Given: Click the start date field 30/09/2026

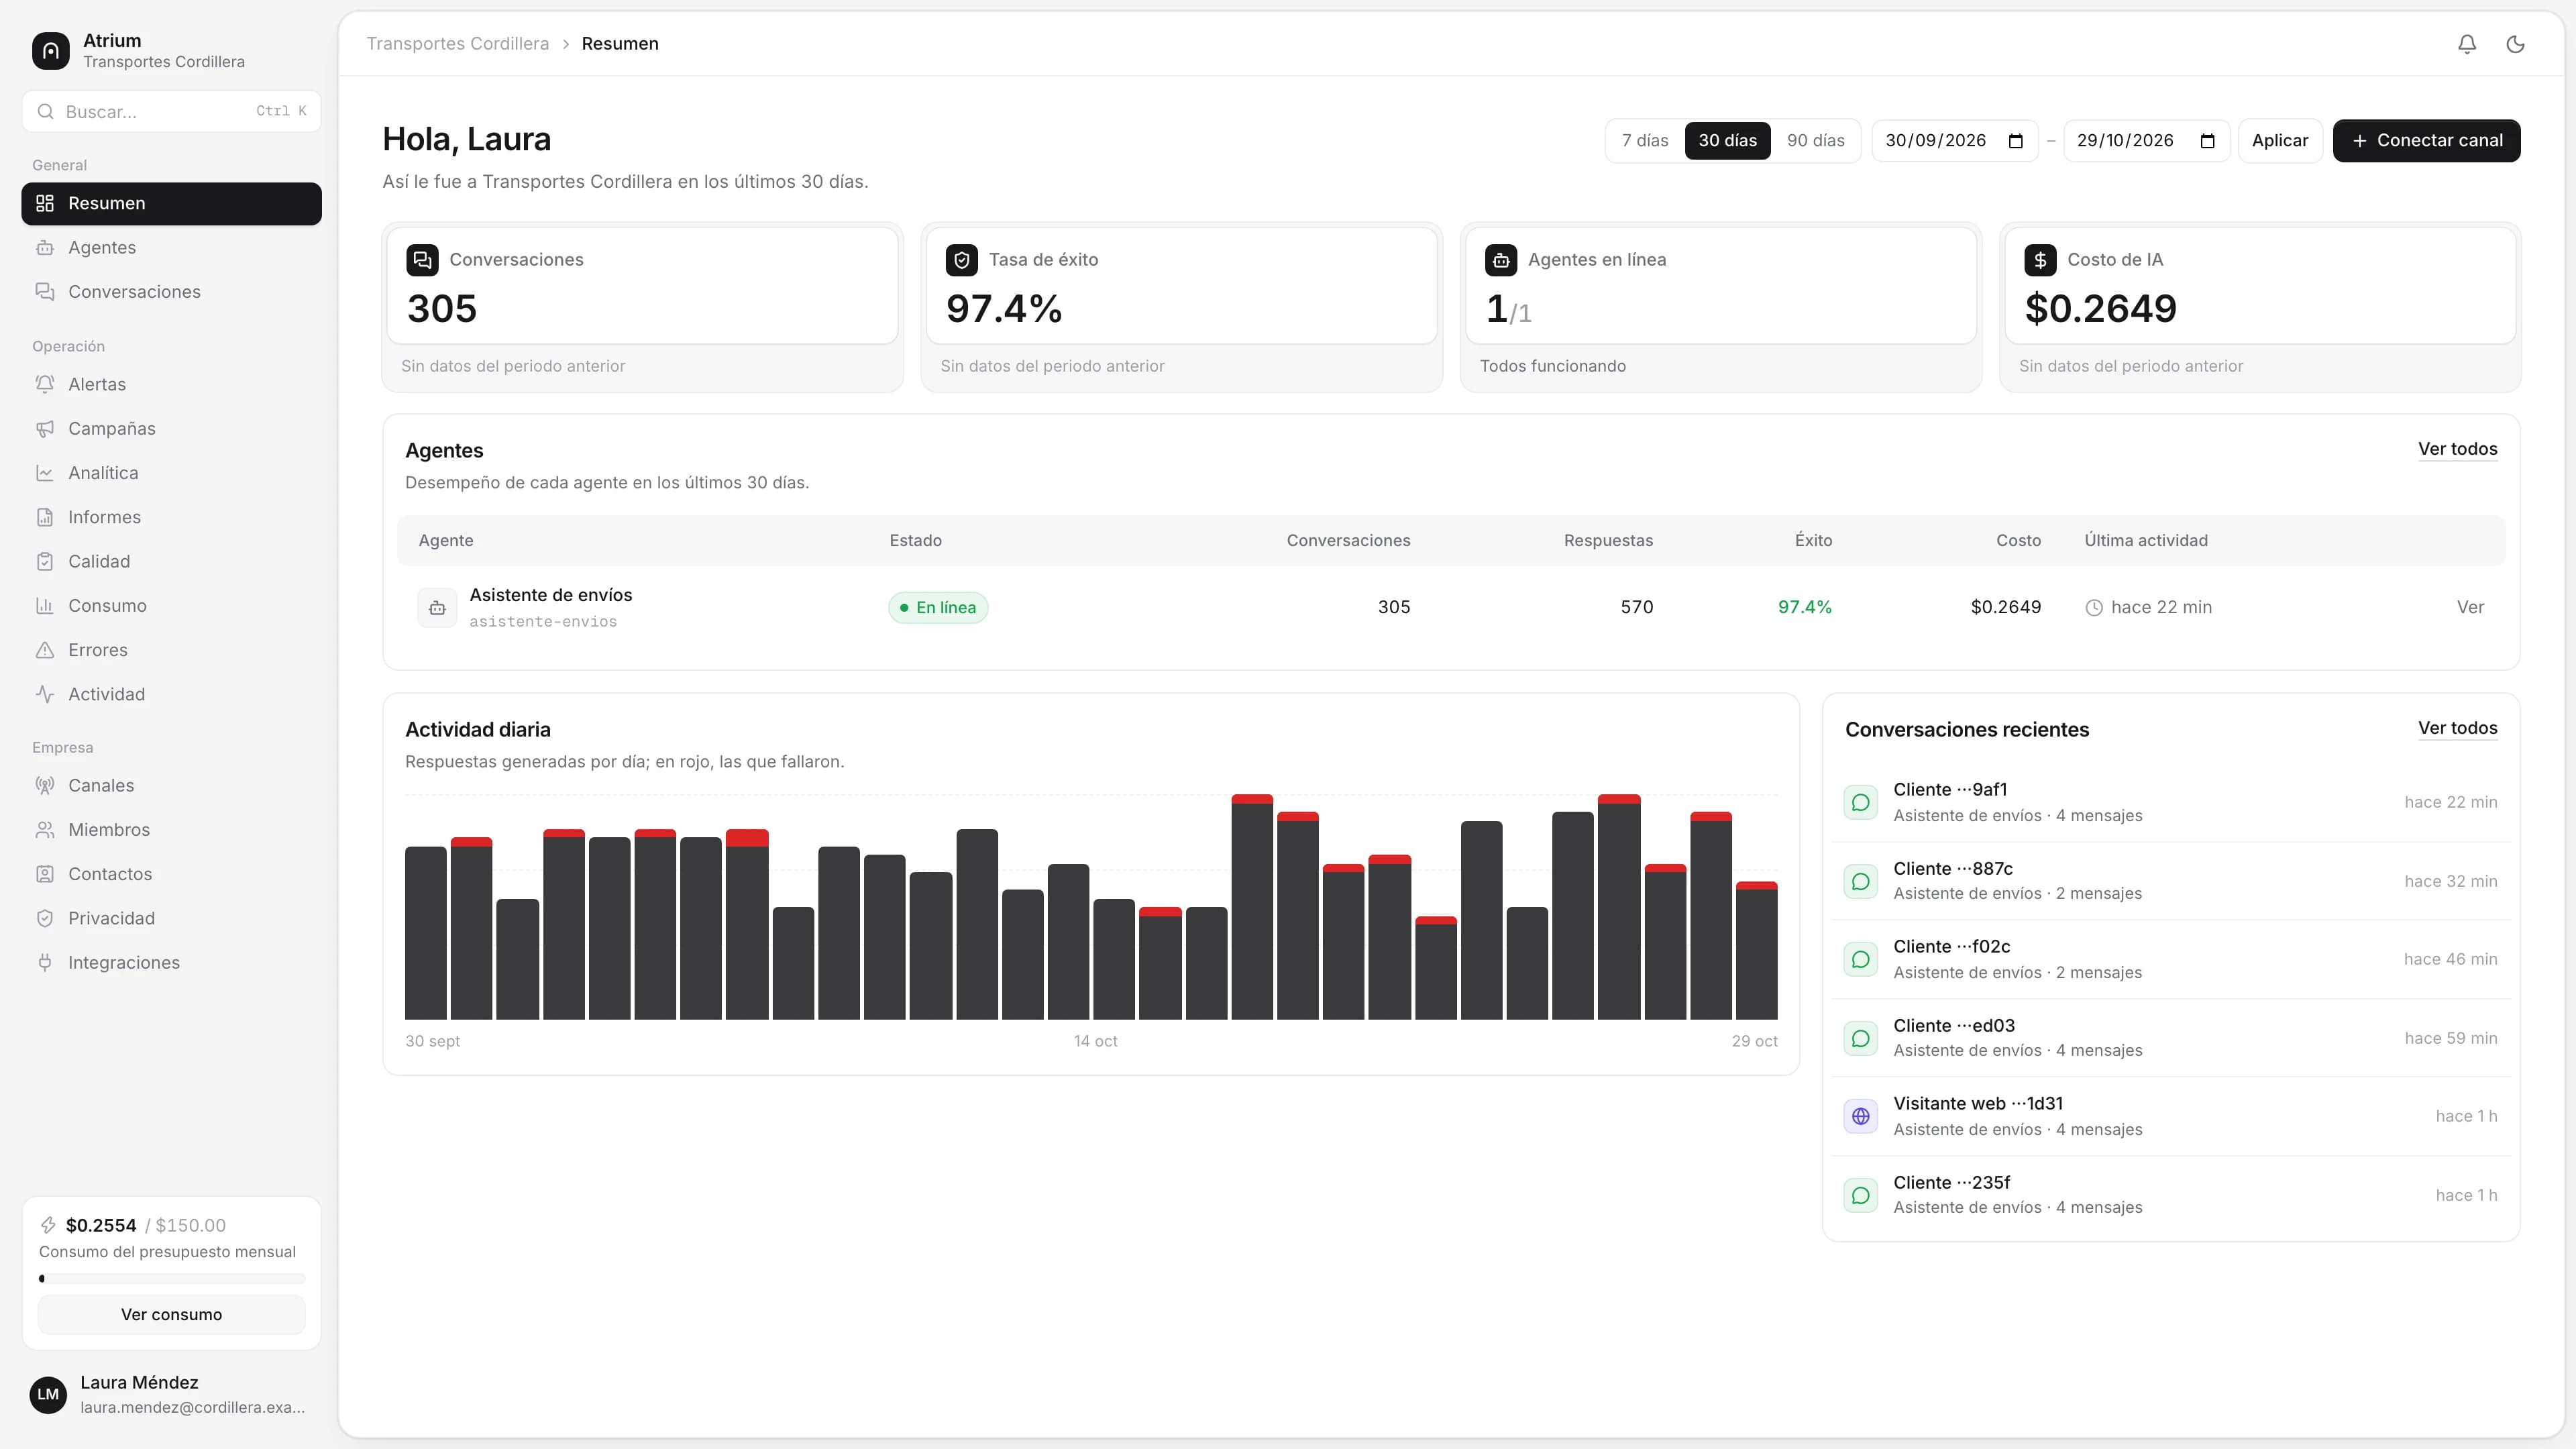Looking at the screenshot, I should pos(1954,141).
